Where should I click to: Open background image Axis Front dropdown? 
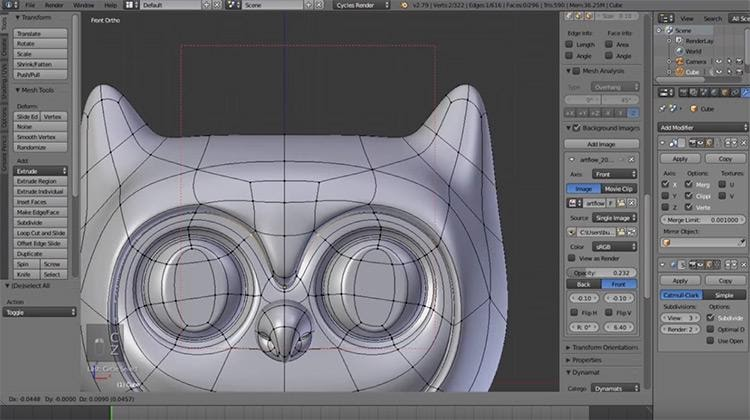click(x=615, y=174)
